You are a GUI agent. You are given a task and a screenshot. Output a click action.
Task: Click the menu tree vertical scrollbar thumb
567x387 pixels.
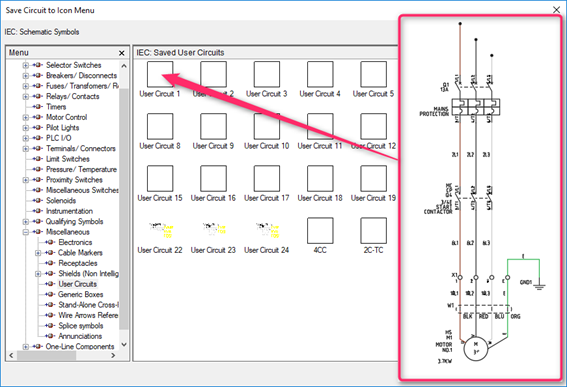(x=124, y=209)
